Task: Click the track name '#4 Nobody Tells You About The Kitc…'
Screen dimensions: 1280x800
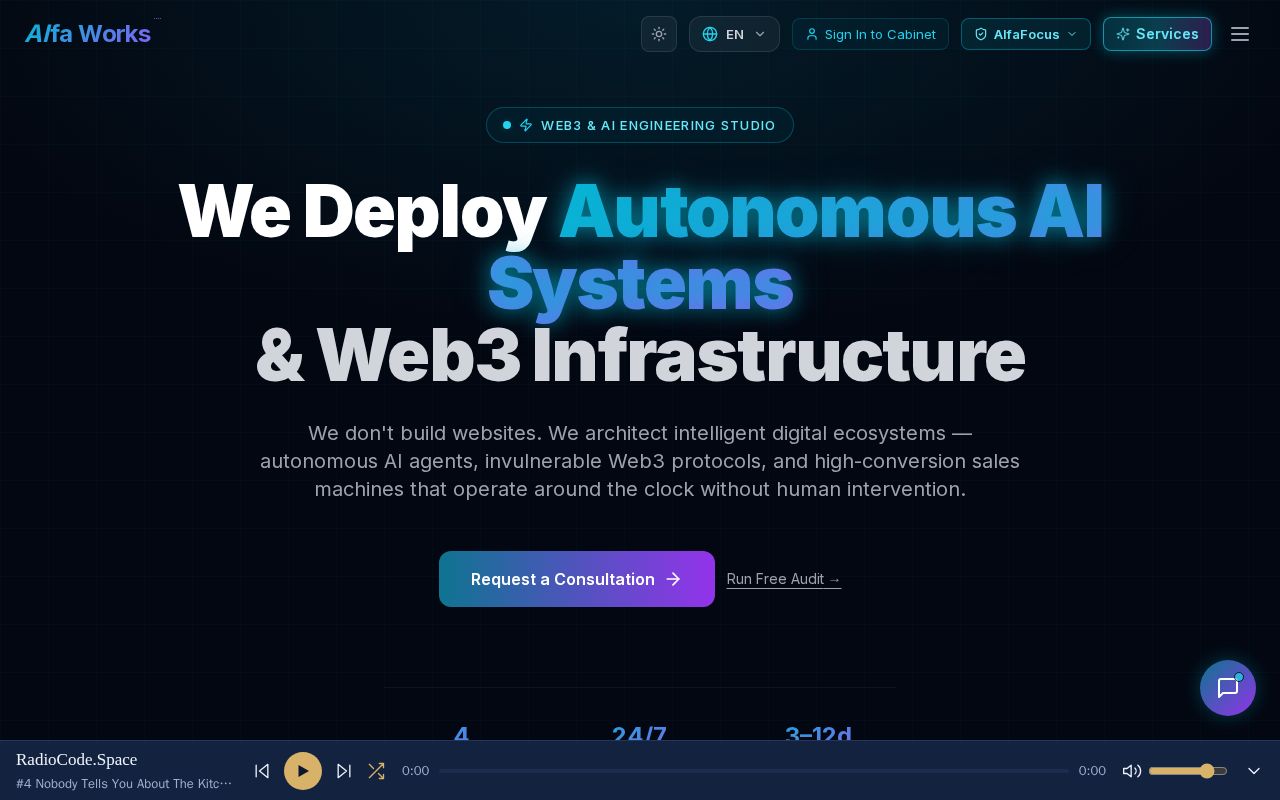Action: (124, 784)
